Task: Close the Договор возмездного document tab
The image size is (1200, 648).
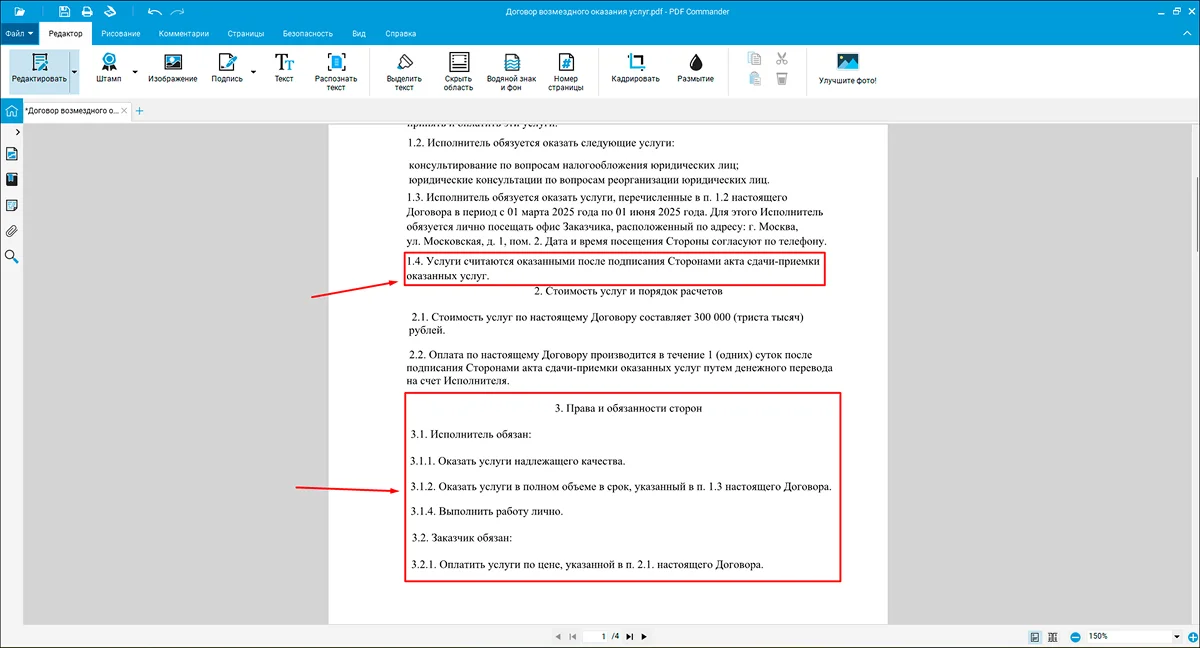Action: (124, 110)
